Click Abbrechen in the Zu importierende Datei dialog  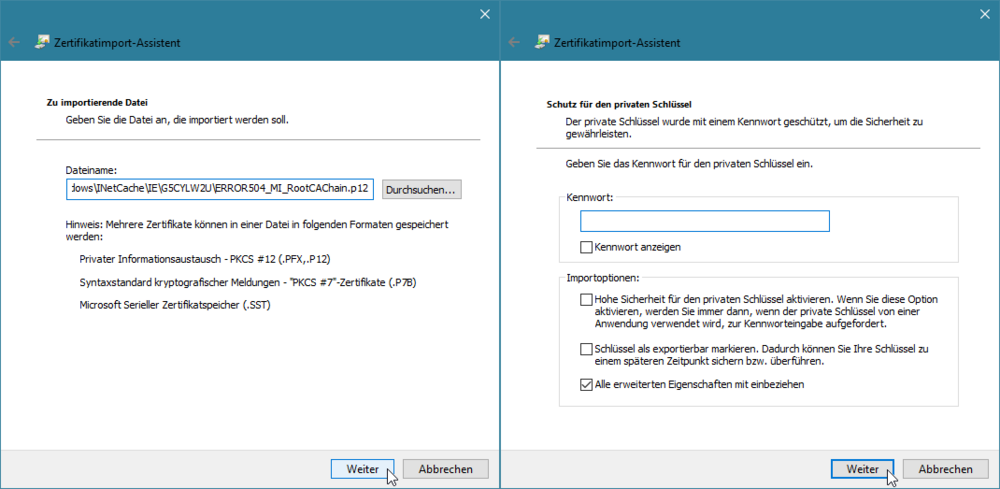click(446, 469)
